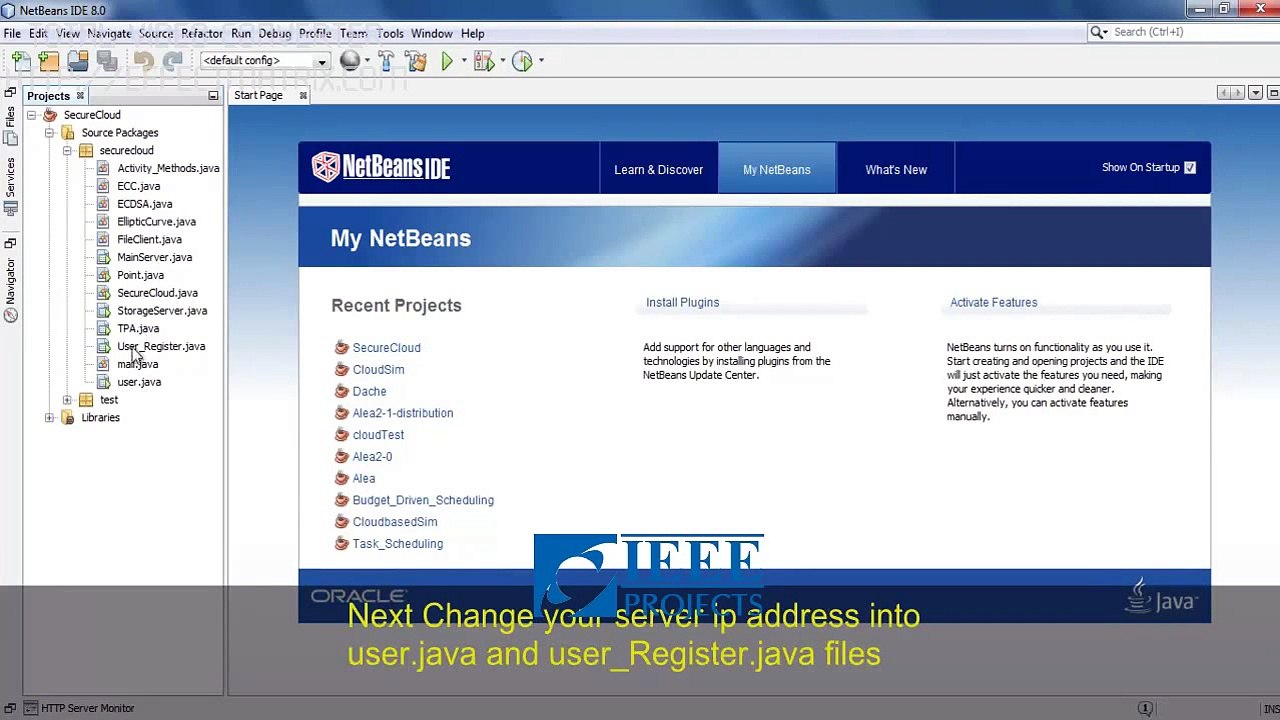Collapse the SecureCloud project node
Image resolution: width=1280 pixels, height=720 pixels.
(x=32, y=115)
